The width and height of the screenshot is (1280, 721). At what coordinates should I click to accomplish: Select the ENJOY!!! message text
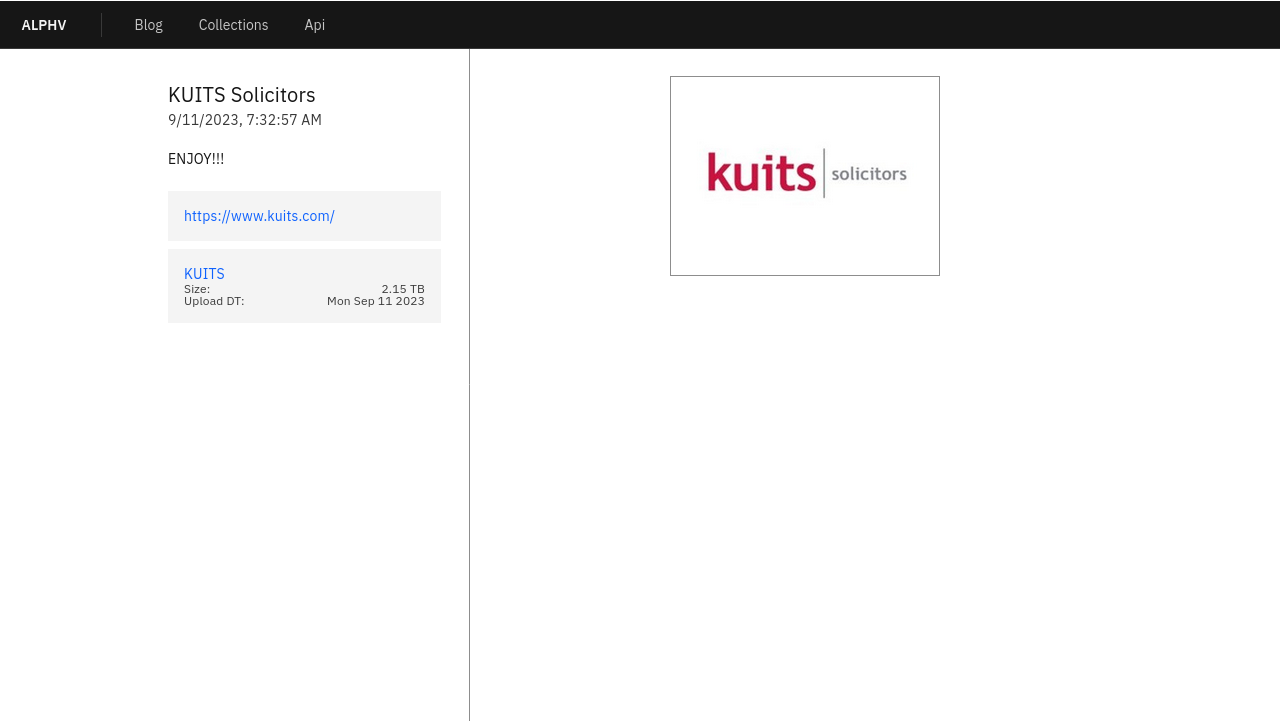click(x=196, y=159)
